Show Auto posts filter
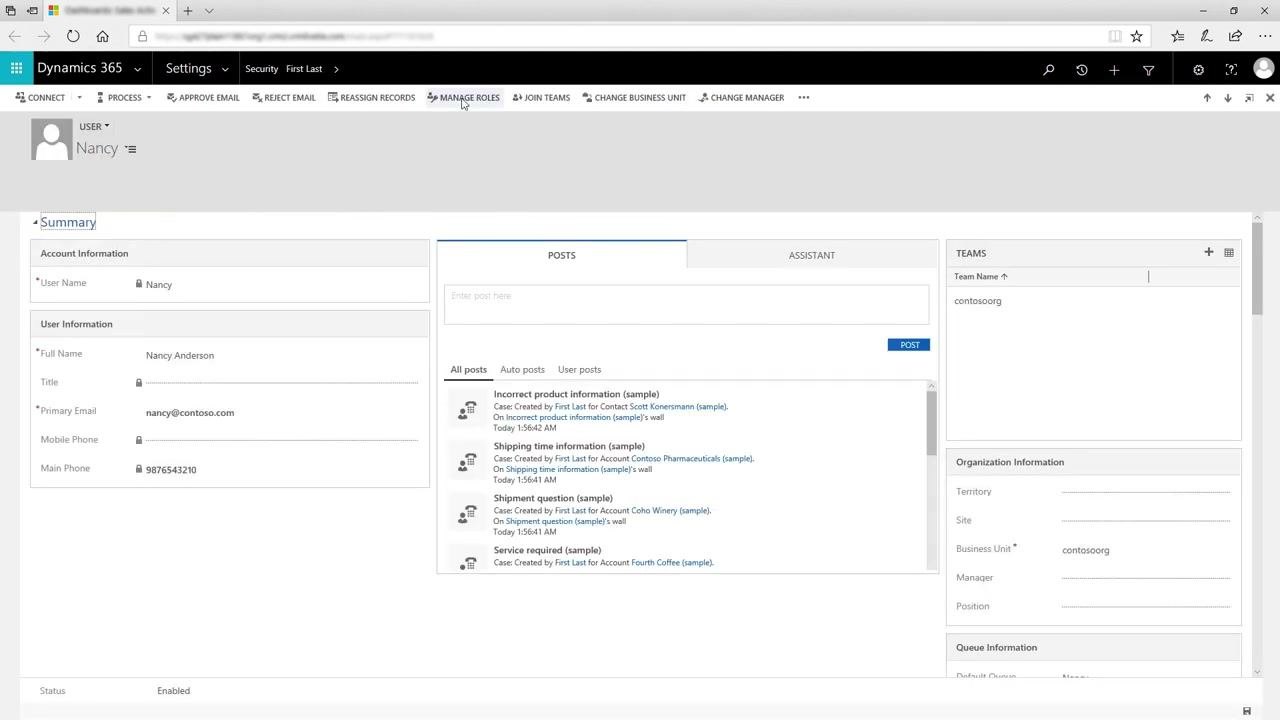The width and height of the screenshot is (1280, 720). [522, 370]
